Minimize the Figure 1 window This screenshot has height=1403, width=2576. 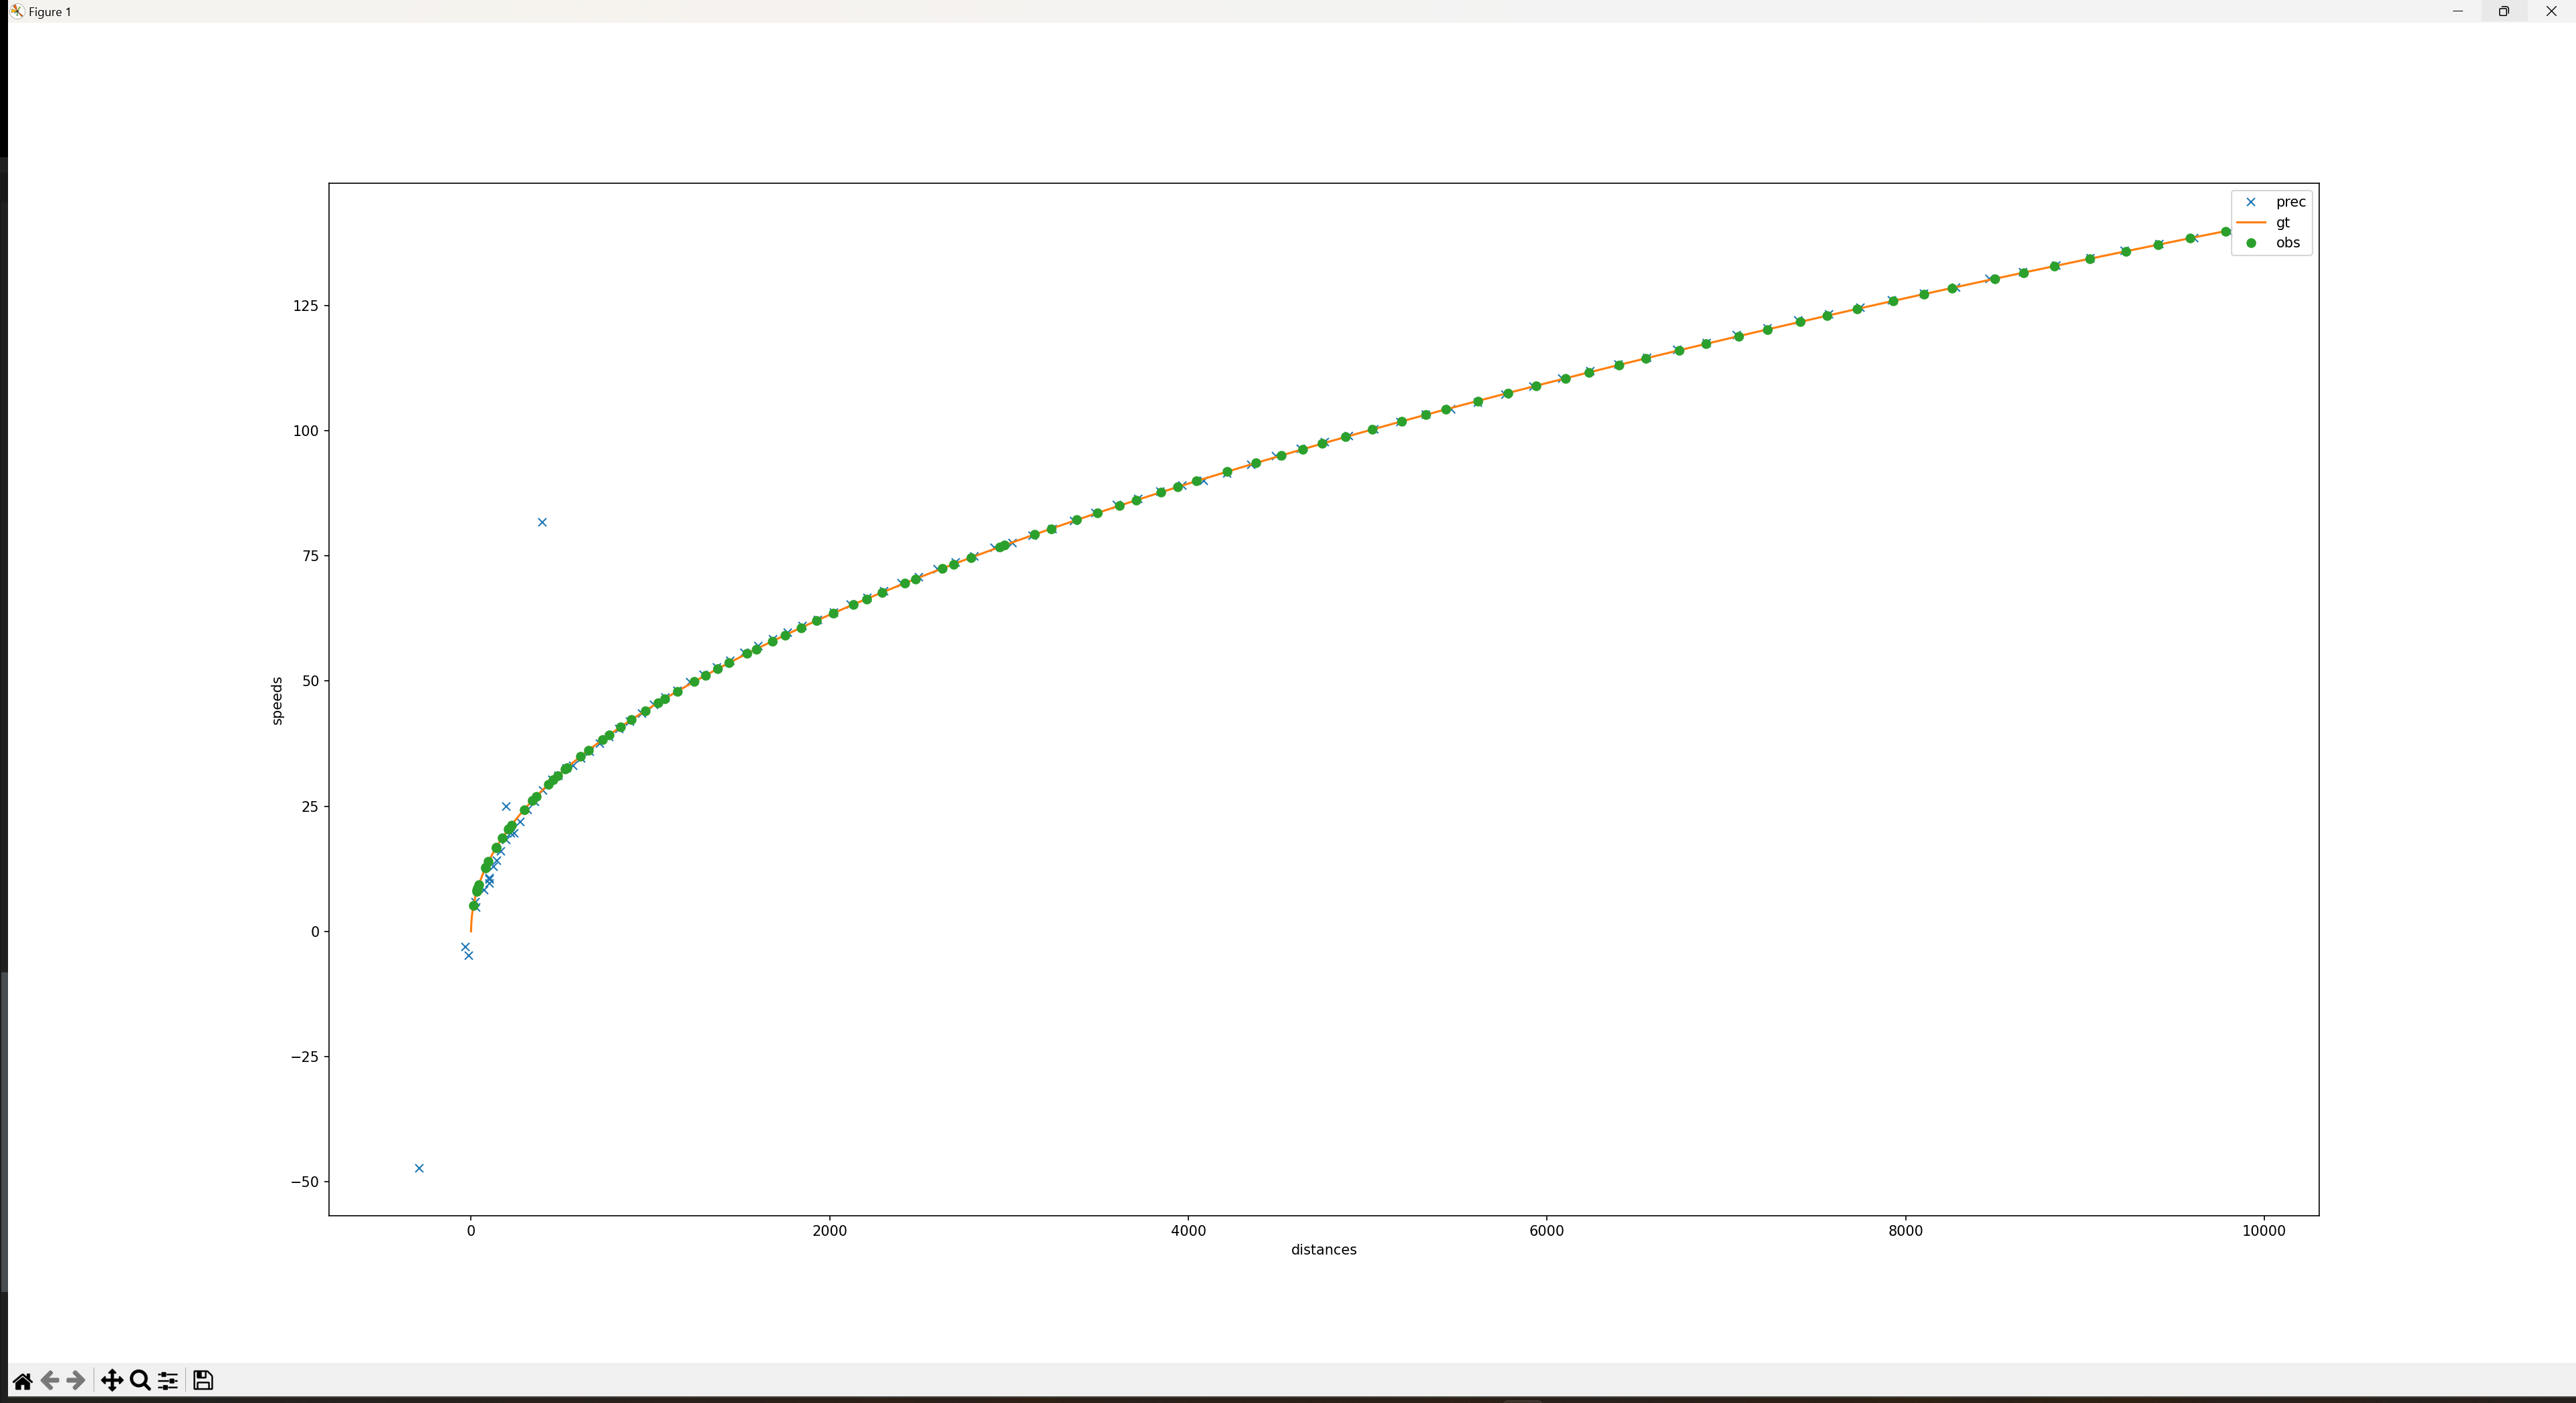point(2457,11)
